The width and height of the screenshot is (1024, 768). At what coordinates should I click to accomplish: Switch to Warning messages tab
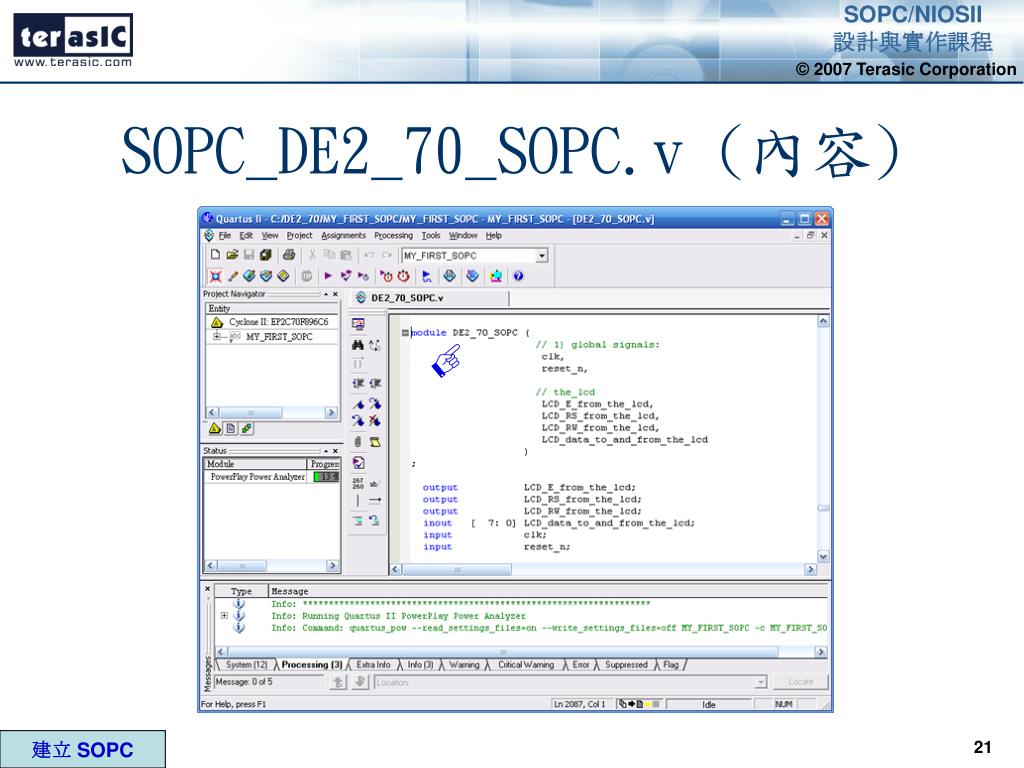coord(464,665)
